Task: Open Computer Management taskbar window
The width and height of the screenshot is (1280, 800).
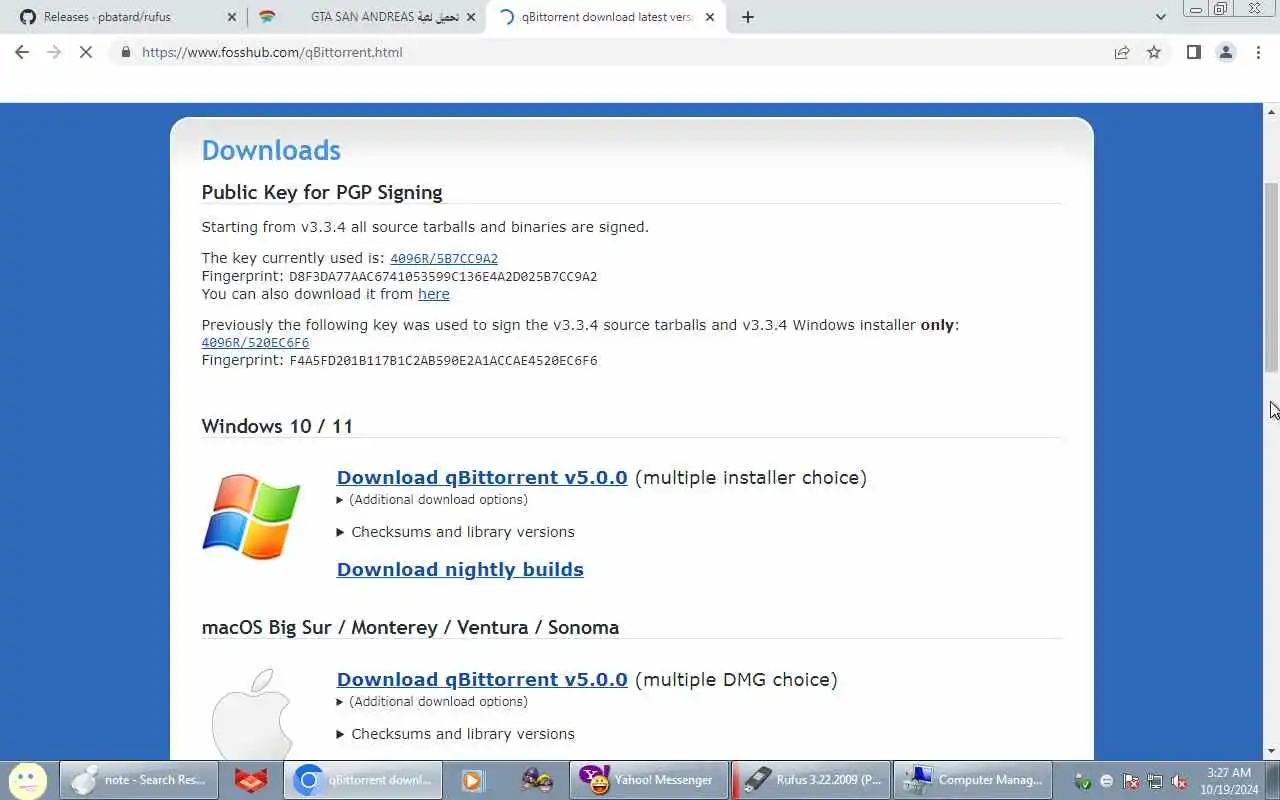Action: pyautogui.click(x=972, y=780)
